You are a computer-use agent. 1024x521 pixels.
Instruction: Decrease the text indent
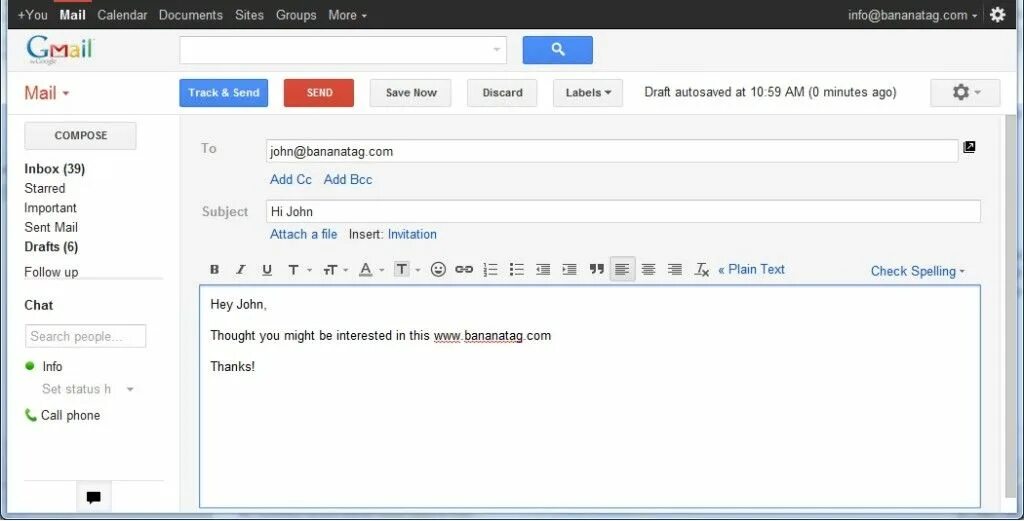point(543,269)
